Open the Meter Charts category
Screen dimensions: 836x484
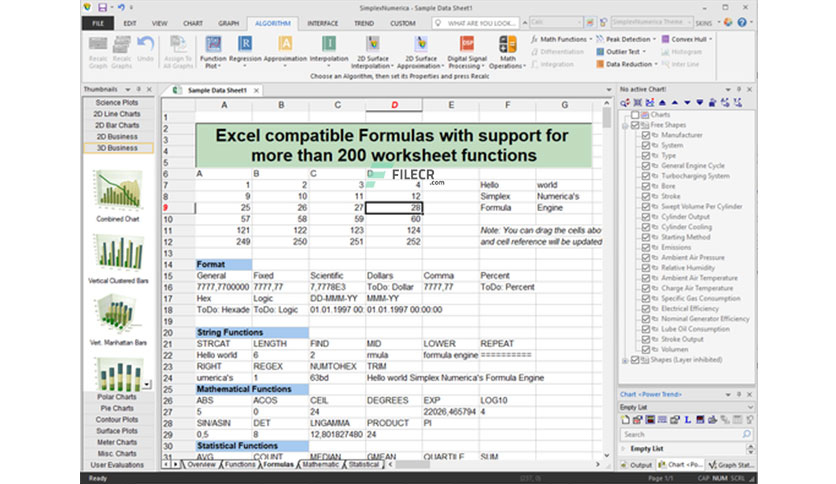pyautogui.click(x=117, y=442)
